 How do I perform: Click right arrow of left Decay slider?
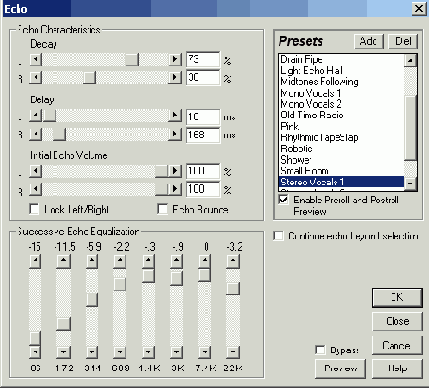click(175, 60)
